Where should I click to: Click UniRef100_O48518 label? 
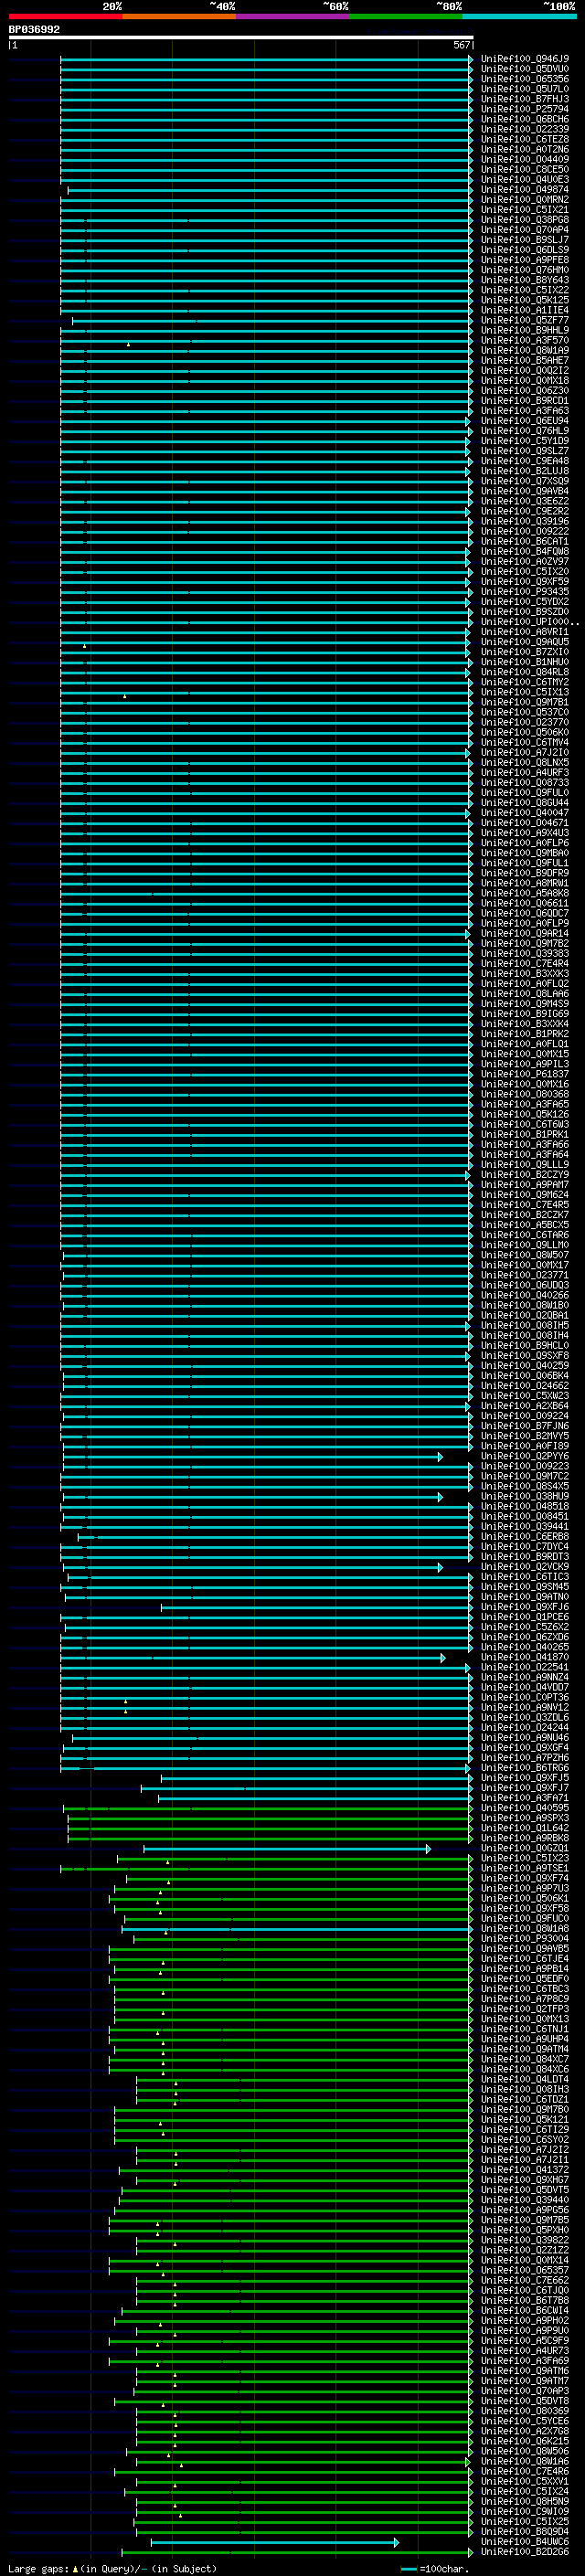tap(525, 1506)
